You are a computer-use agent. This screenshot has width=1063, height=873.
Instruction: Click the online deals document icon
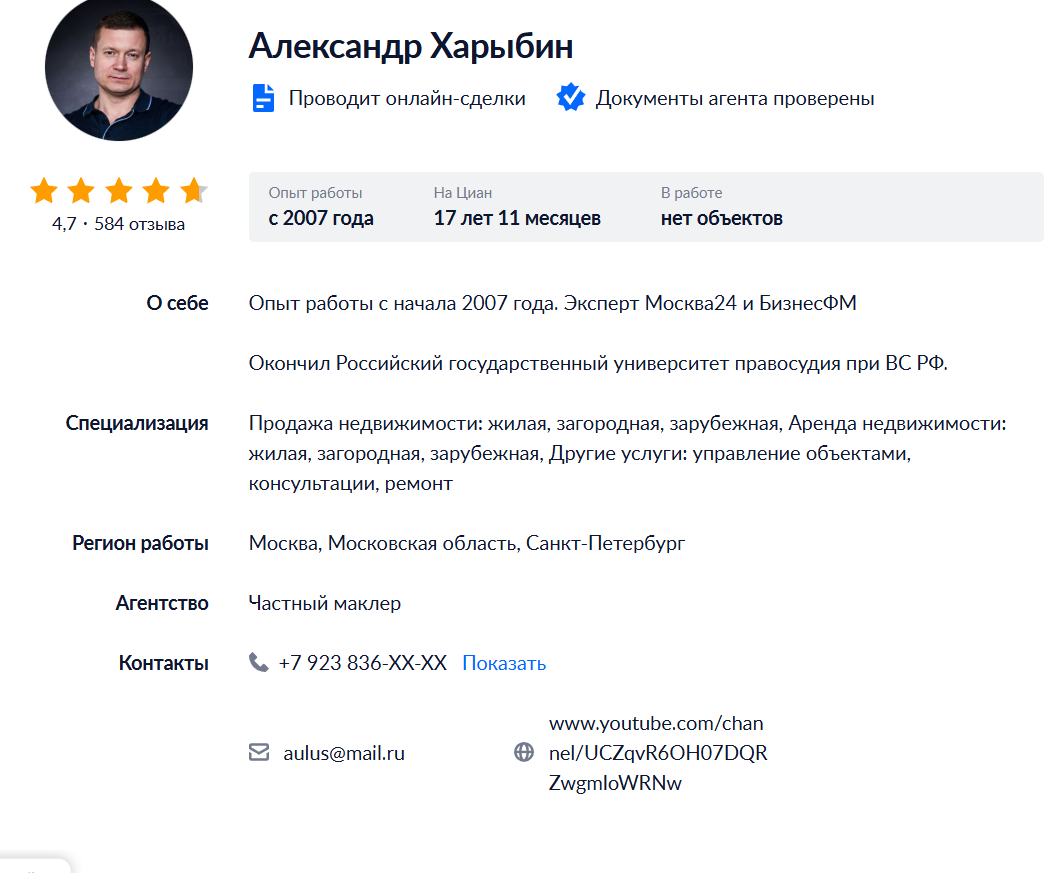[x=263, y=99]
